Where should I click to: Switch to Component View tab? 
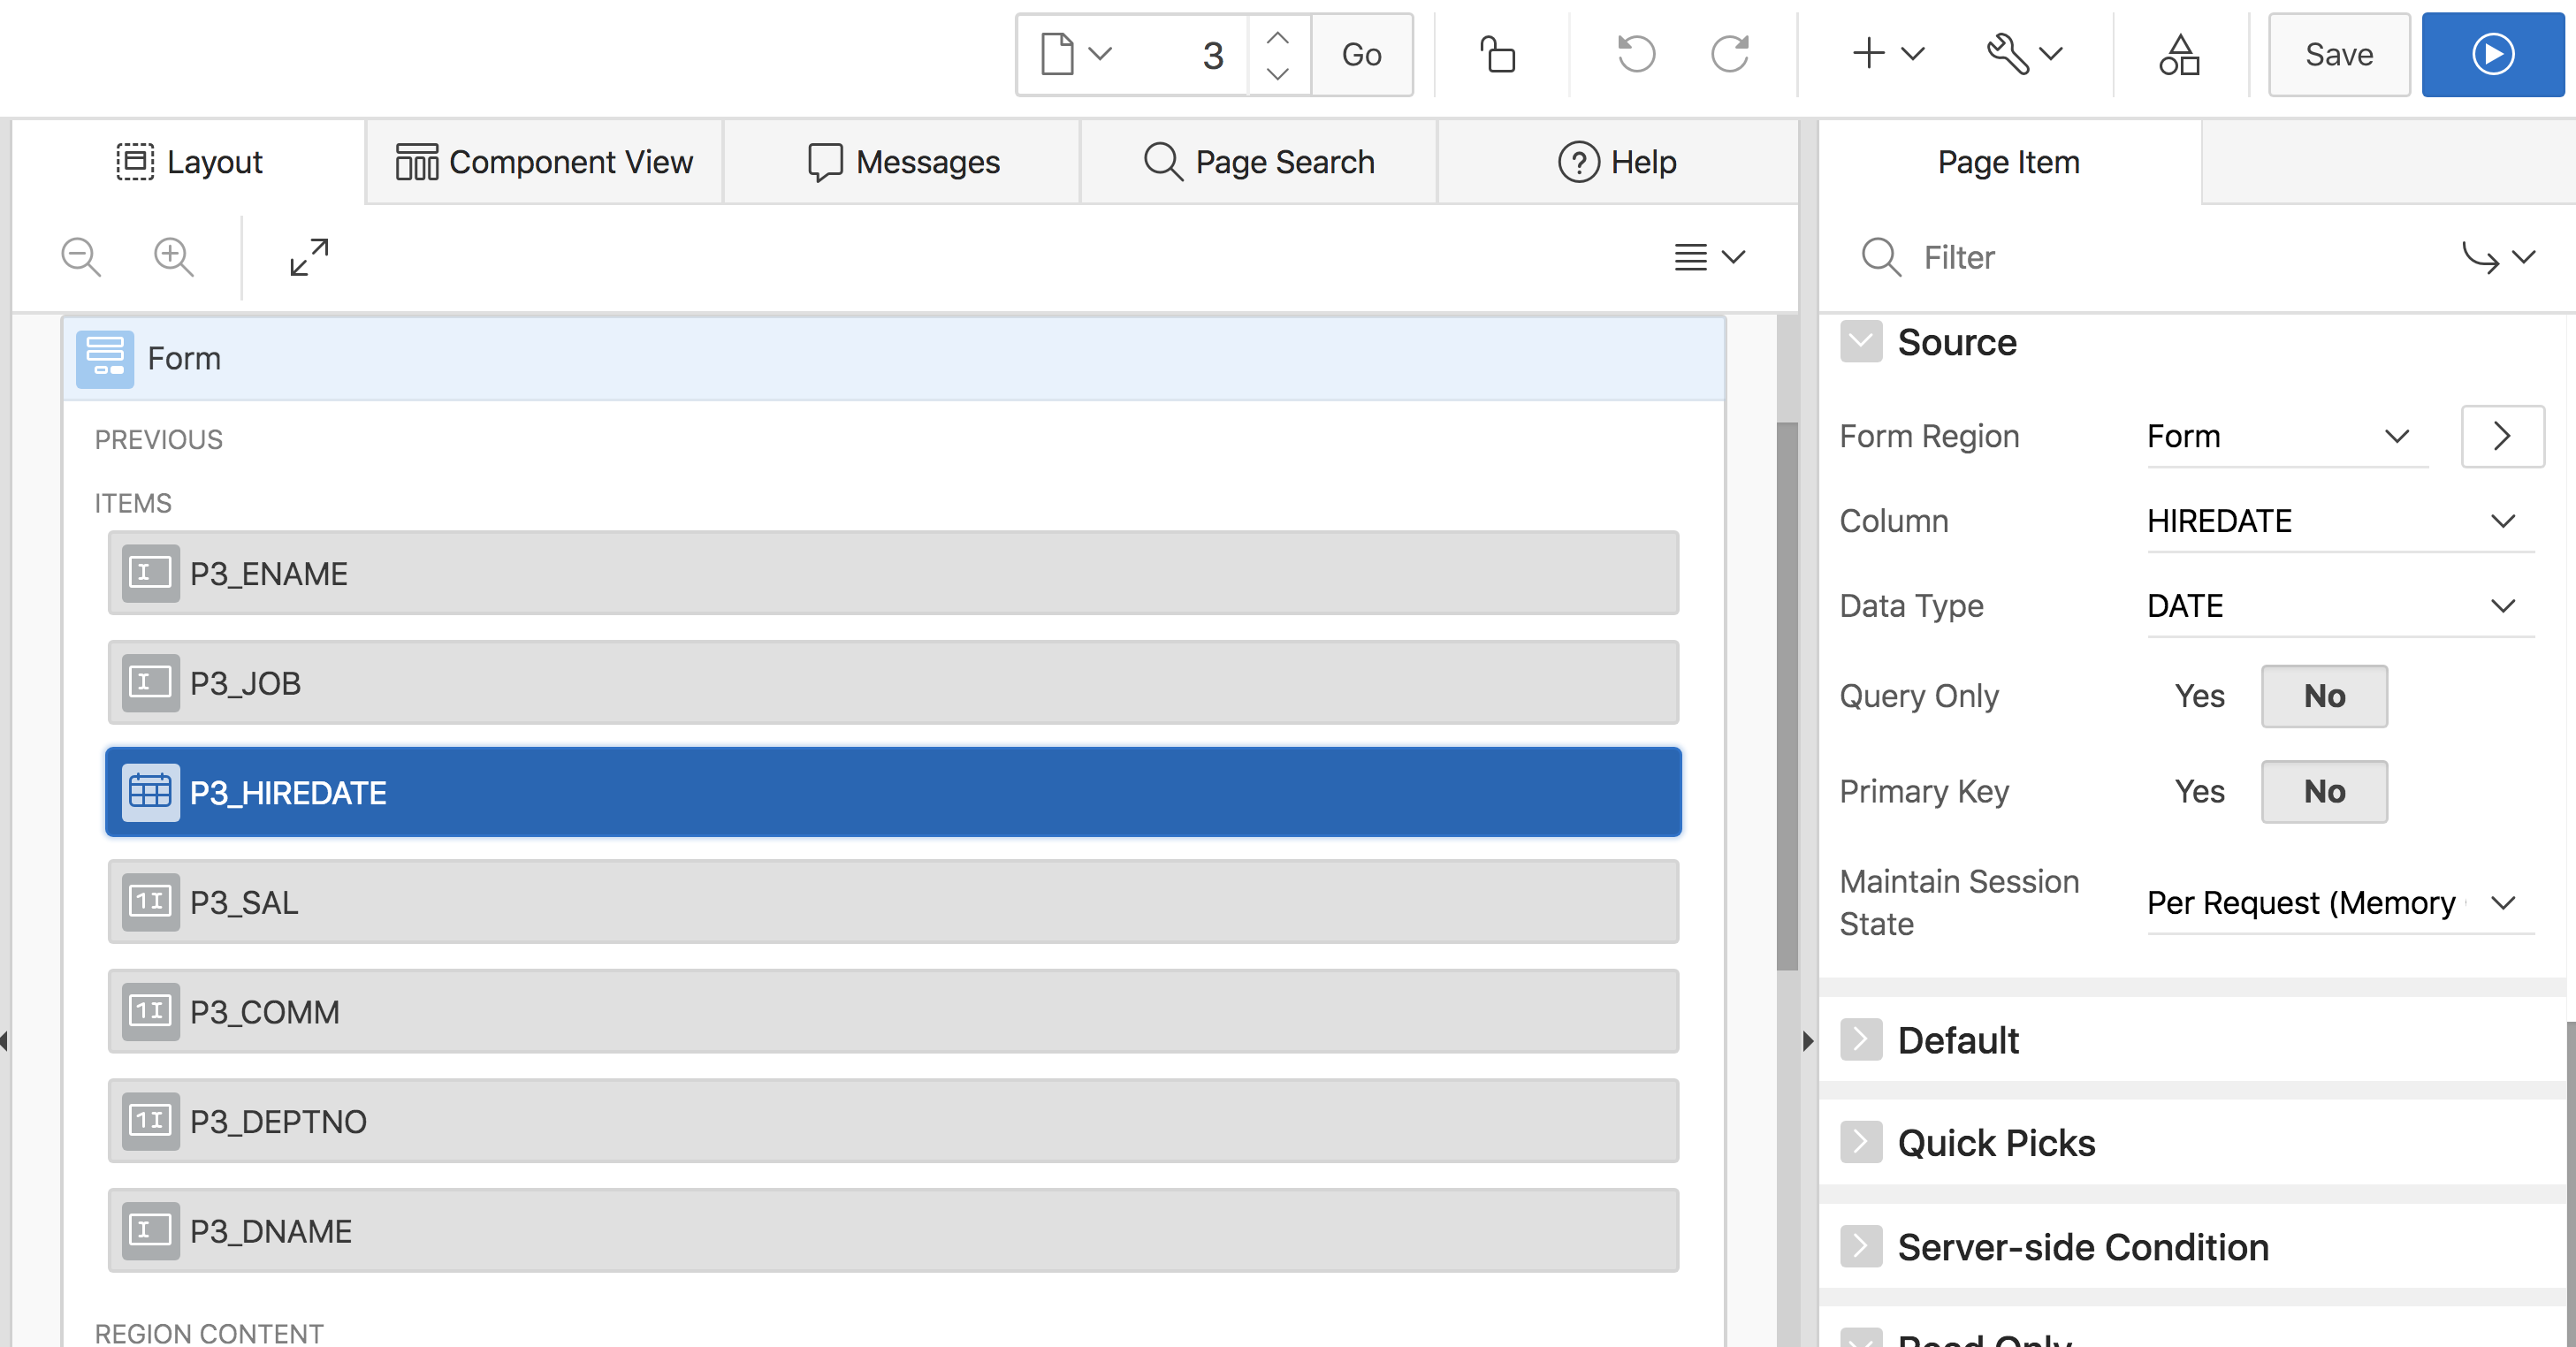point(544,162)
